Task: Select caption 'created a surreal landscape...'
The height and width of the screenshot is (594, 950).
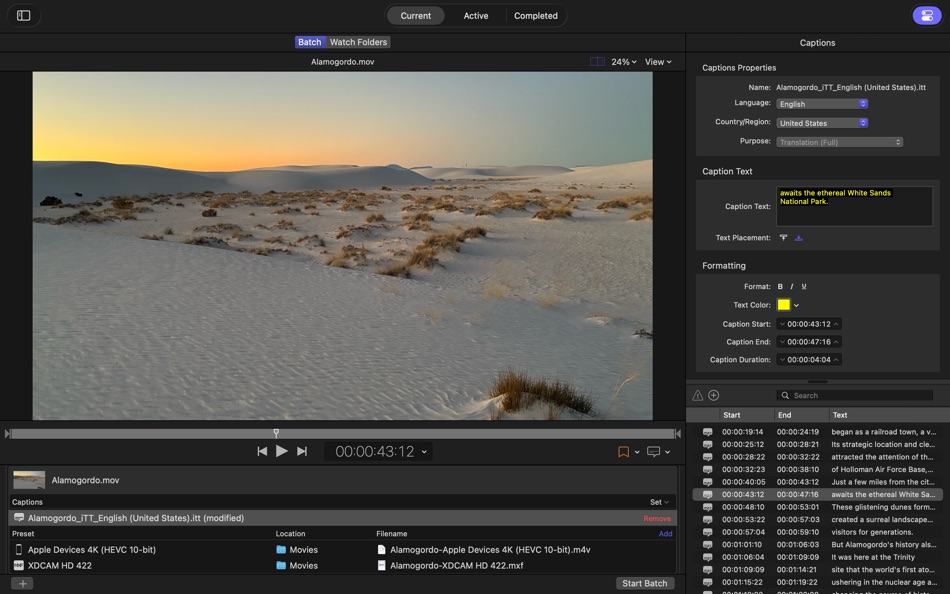Action: coord(817,520)
